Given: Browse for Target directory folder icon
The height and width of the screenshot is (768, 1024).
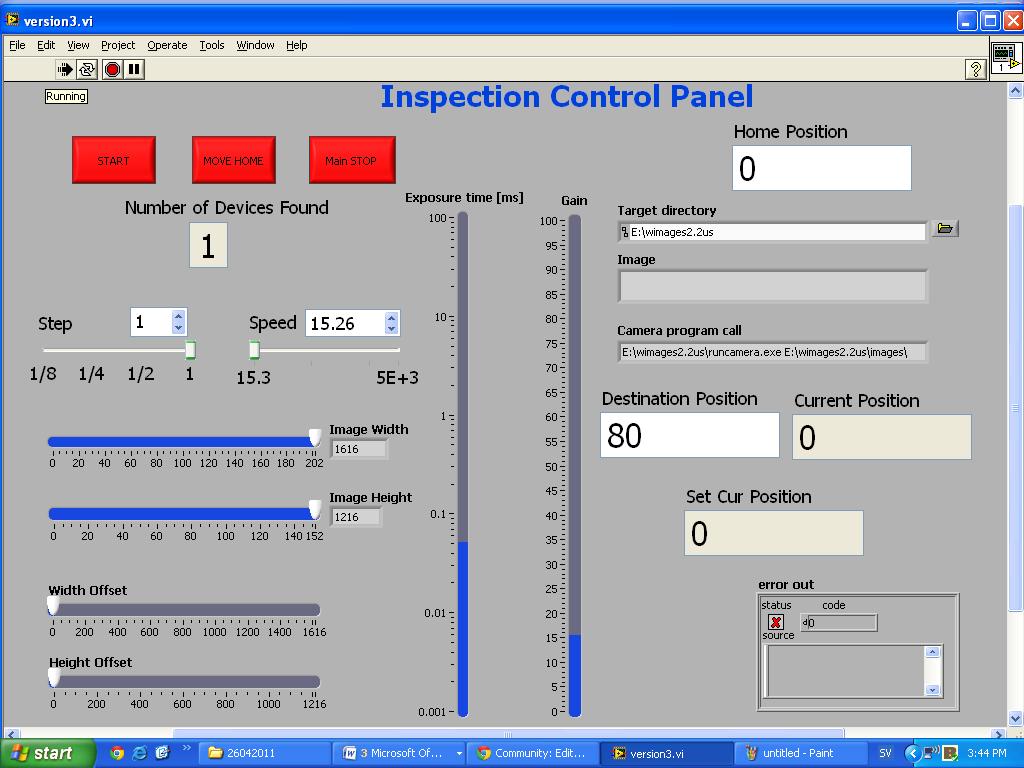Looking at the screenshot, I should tap(944, 229).
